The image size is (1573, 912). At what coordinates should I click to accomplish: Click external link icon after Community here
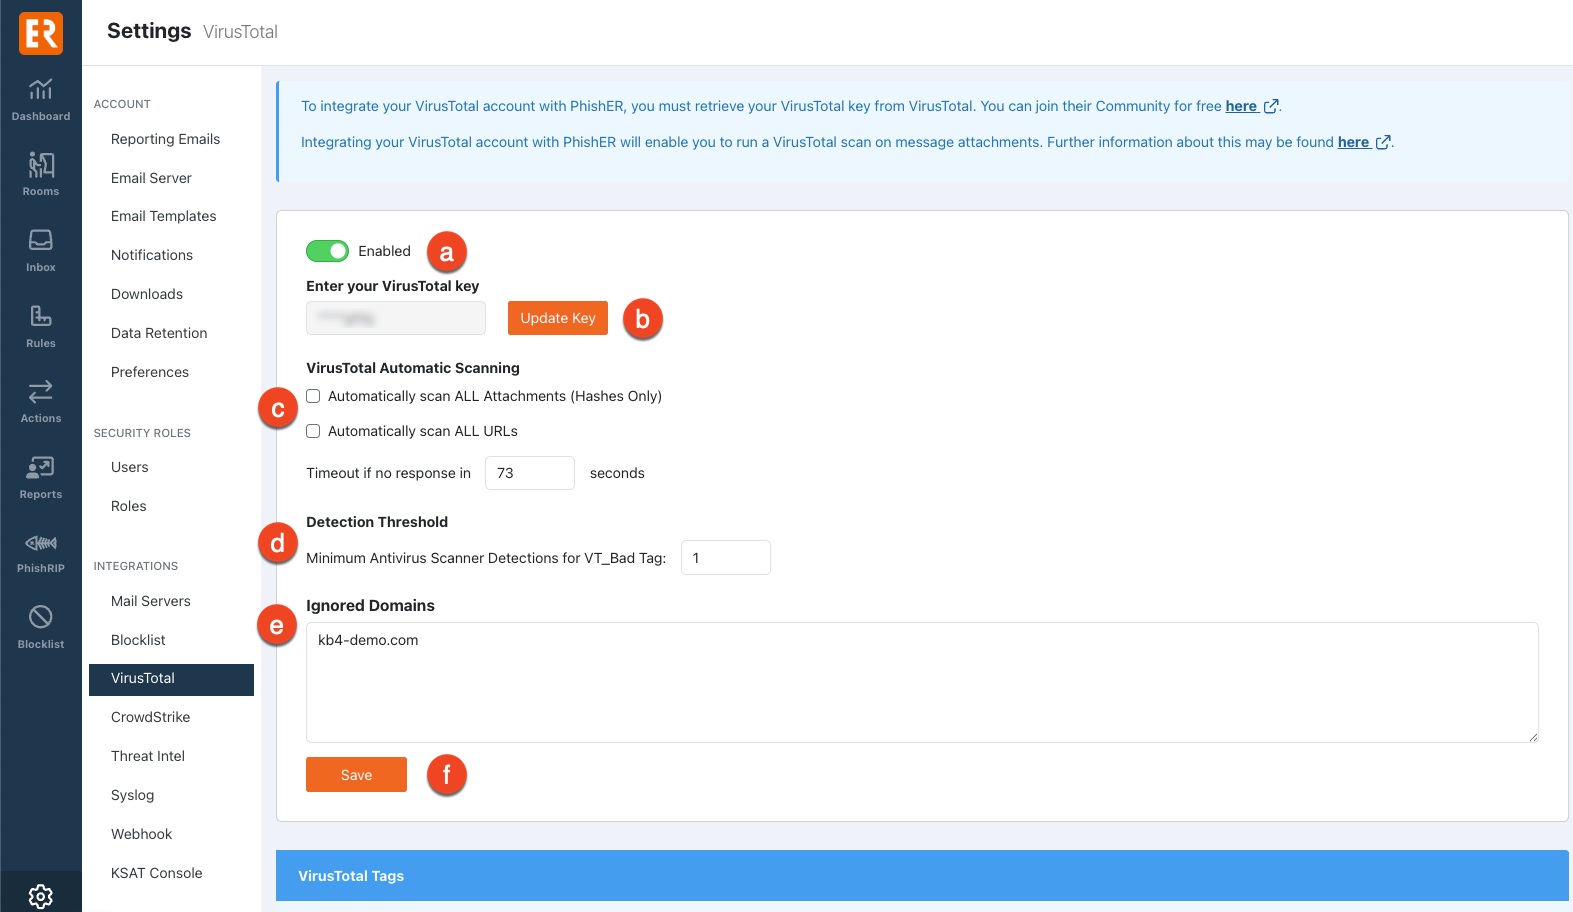coord(1271,106)
